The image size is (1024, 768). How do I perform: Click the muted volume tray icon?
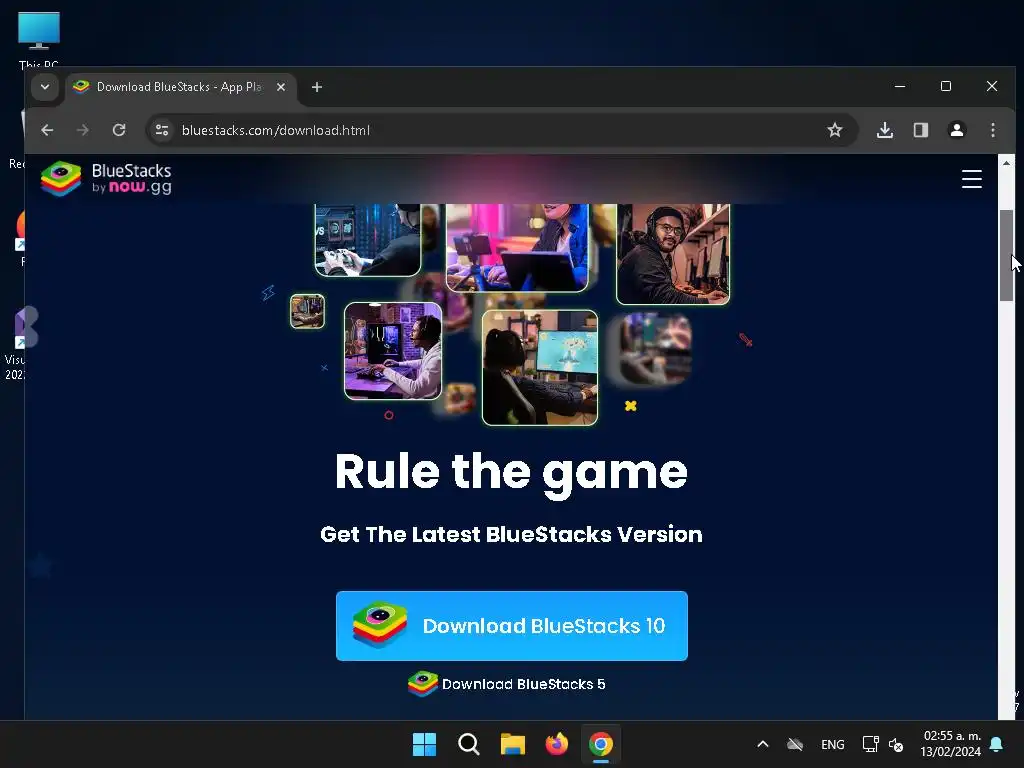[896, 744]
